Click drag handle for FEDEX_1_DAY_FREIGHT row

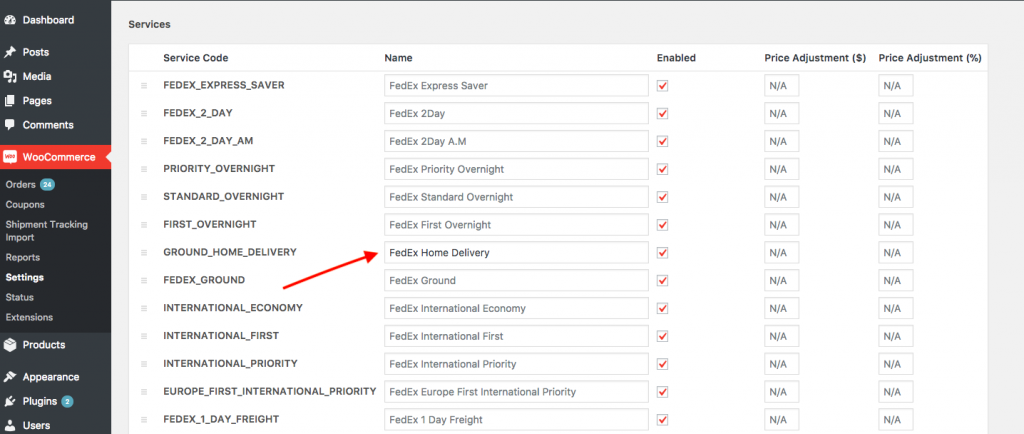pyautogui.click(x=144, y=420)
